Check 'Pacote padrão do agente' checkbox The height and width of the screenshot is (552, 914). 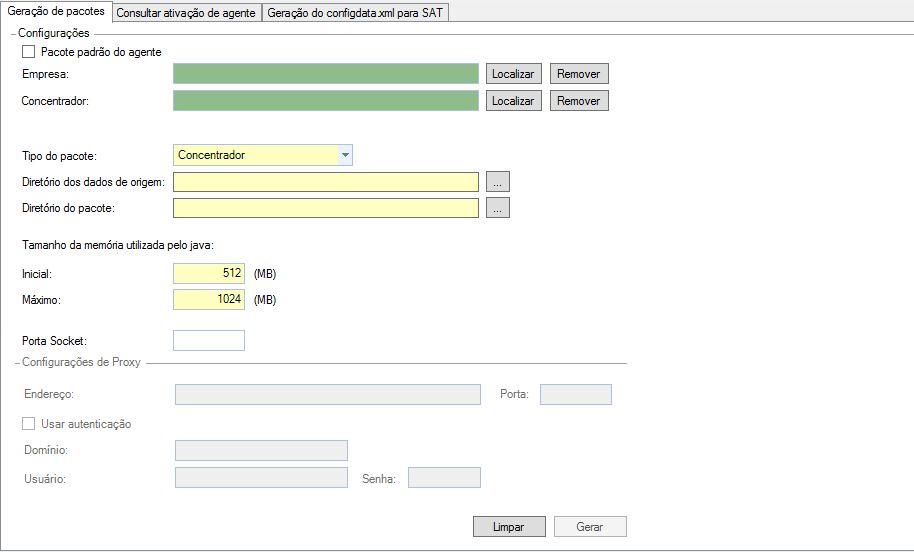click(x=28, y=51)
